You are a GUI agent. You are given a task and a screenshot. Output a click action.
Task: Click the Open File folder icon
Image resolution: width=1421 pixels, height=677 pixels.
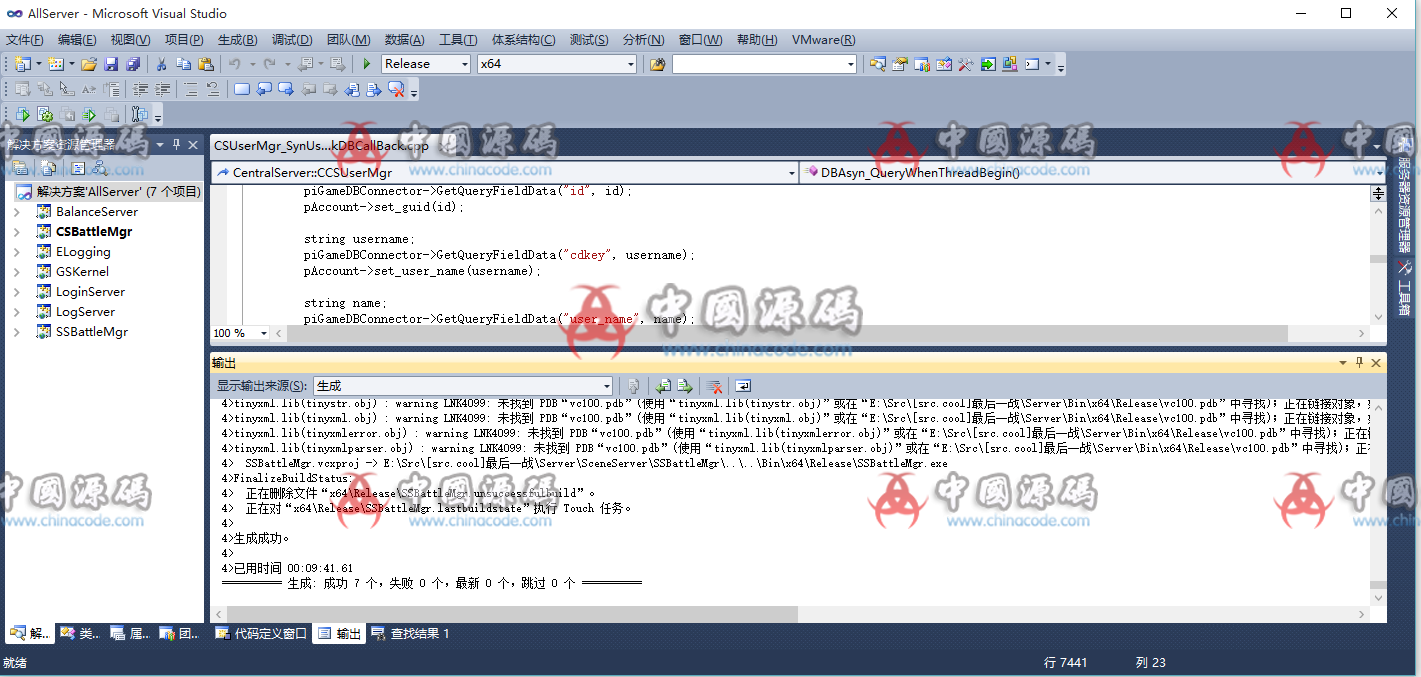89,64
